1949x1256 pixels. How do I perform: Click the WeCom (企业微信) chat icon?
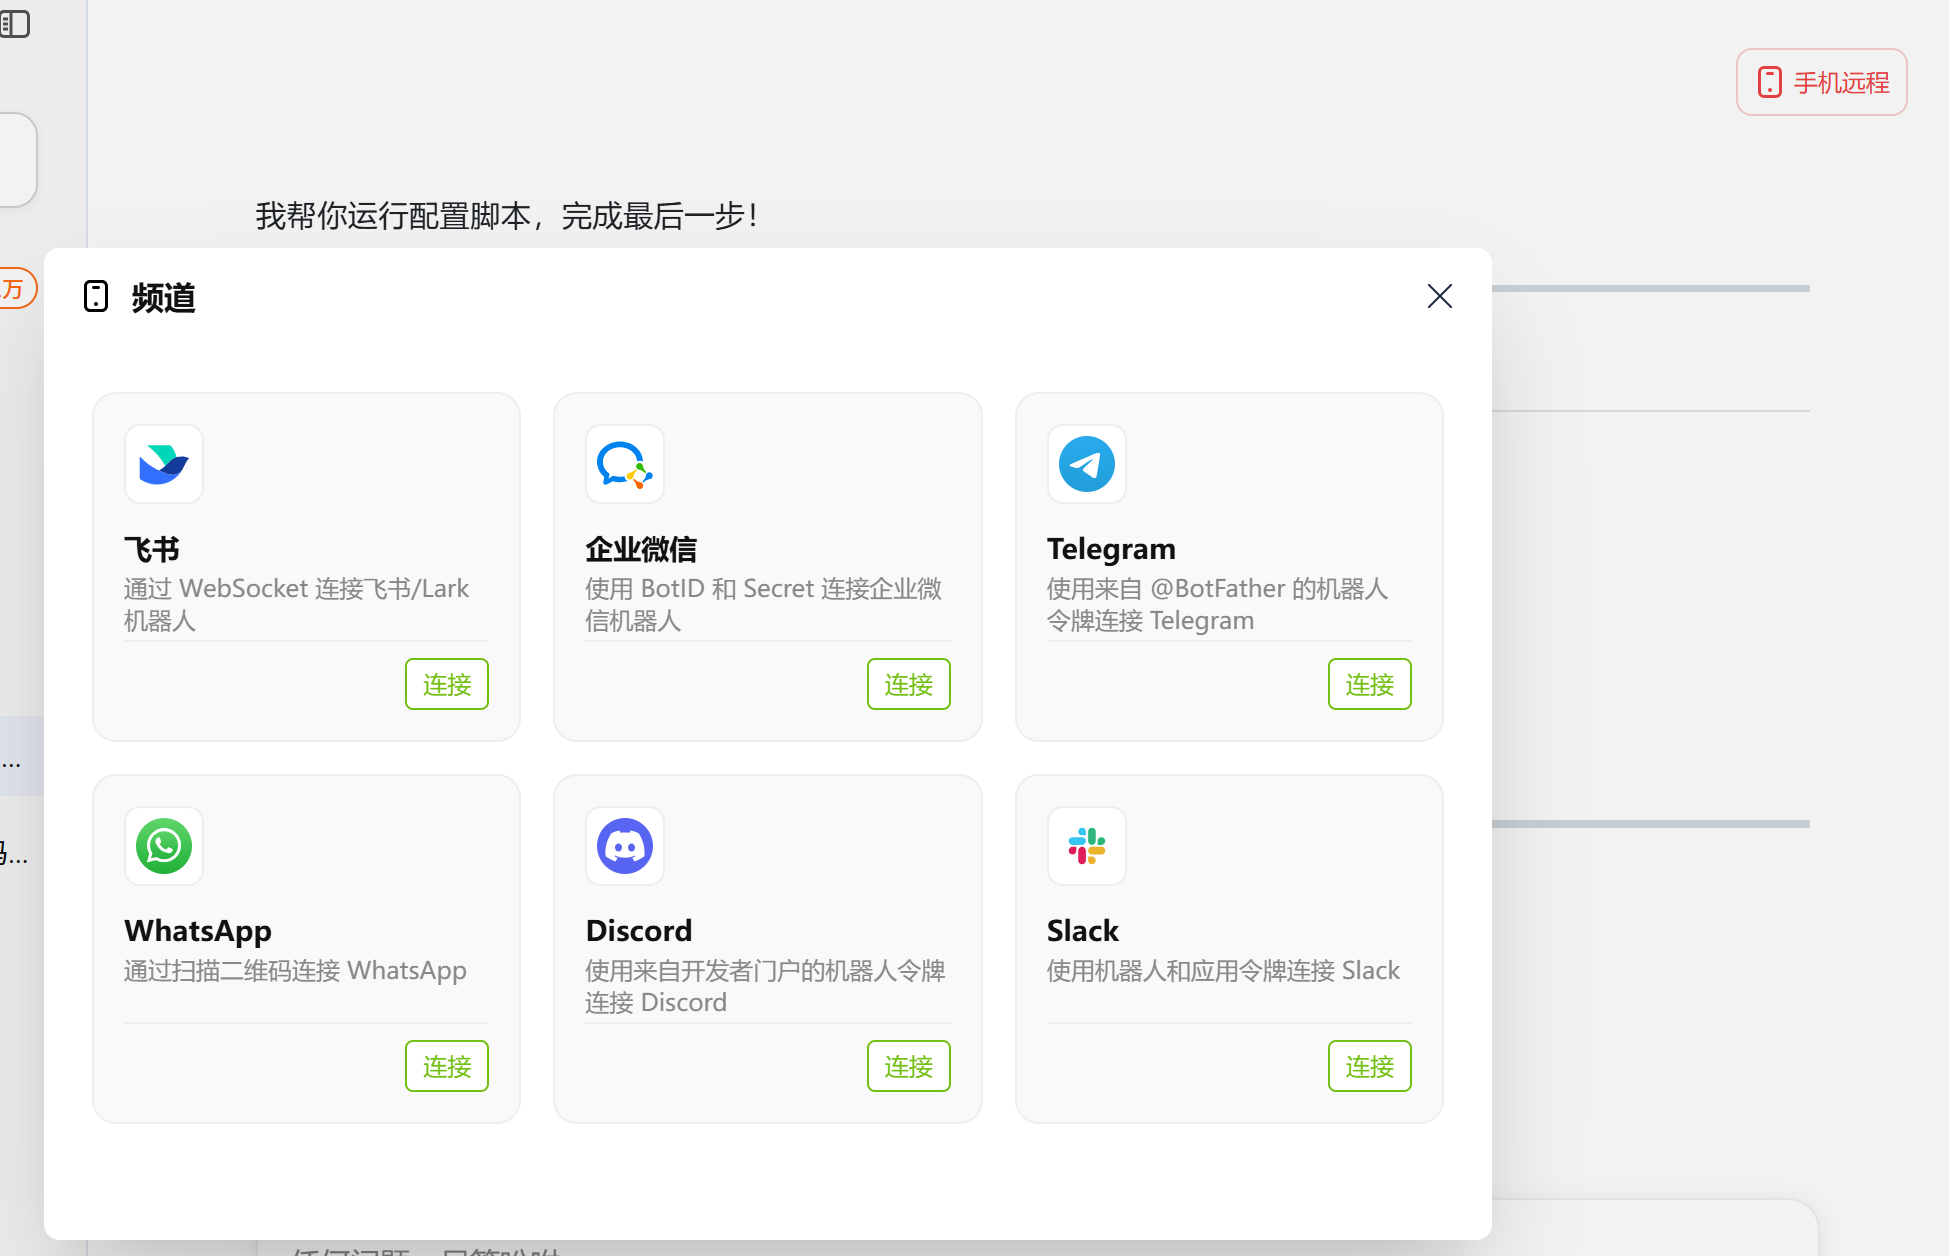pos(625,464)
